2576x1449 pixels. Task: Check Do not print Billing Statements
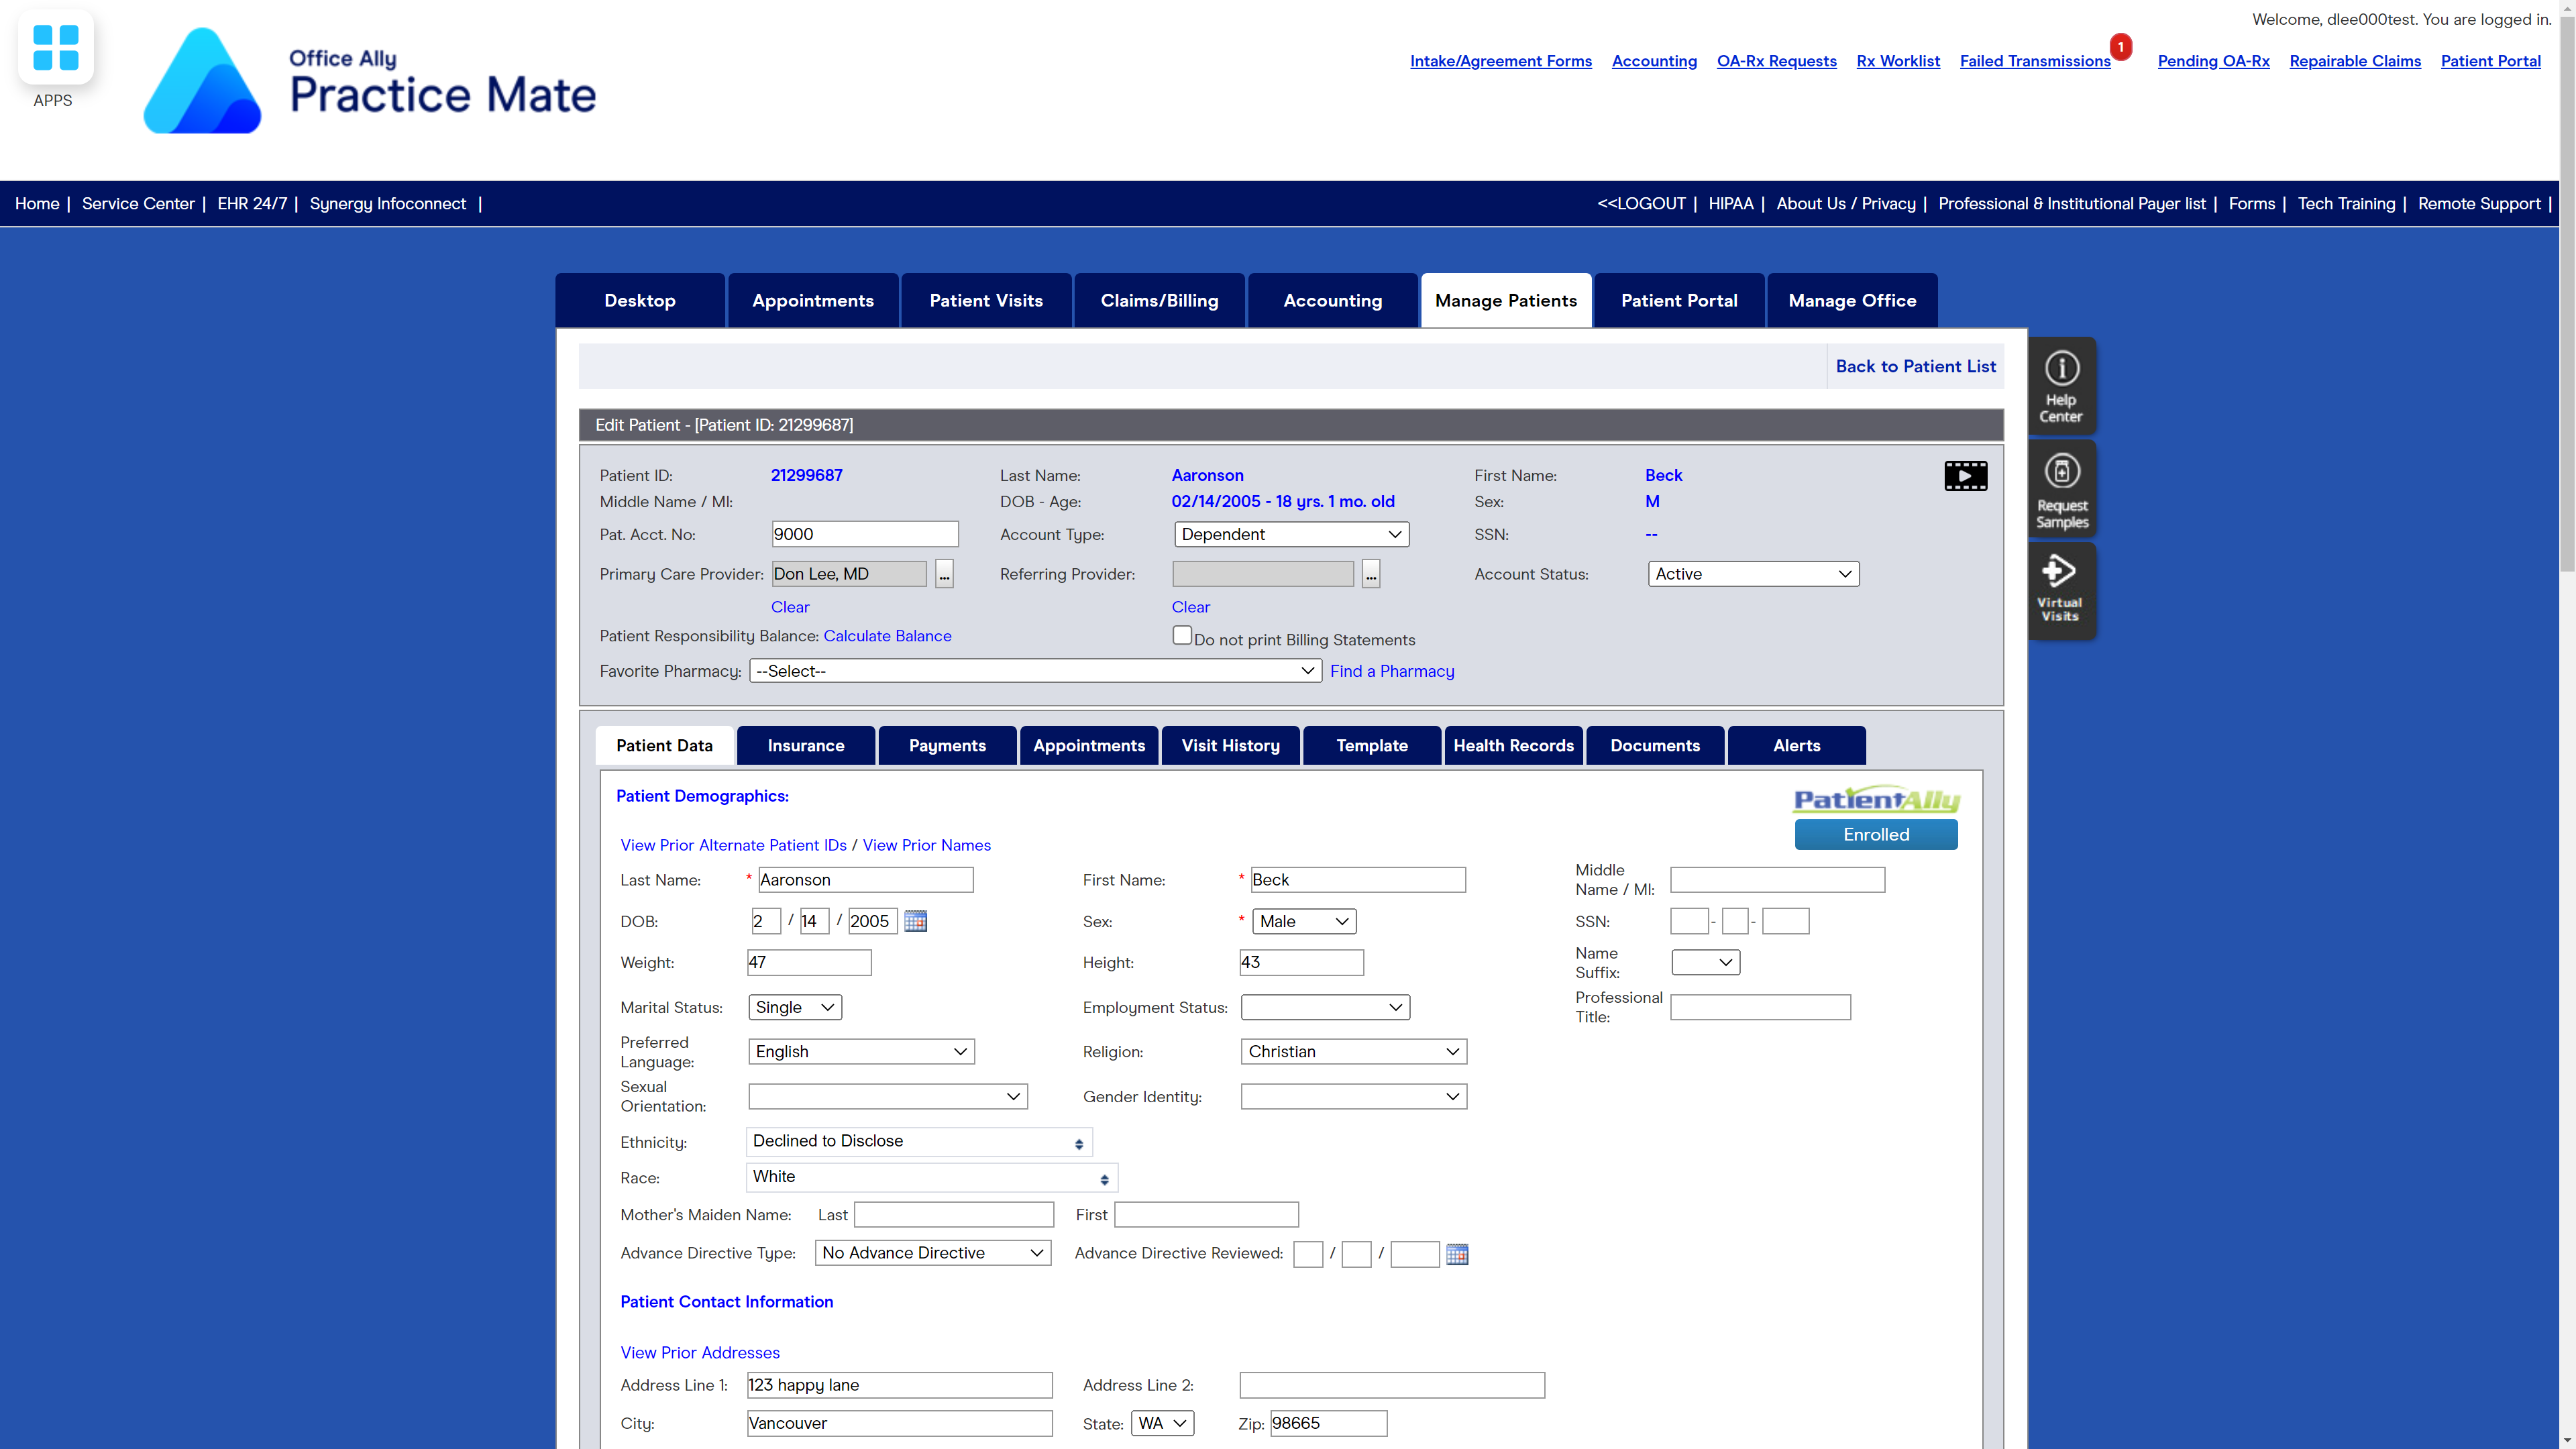coord(1182,636)
